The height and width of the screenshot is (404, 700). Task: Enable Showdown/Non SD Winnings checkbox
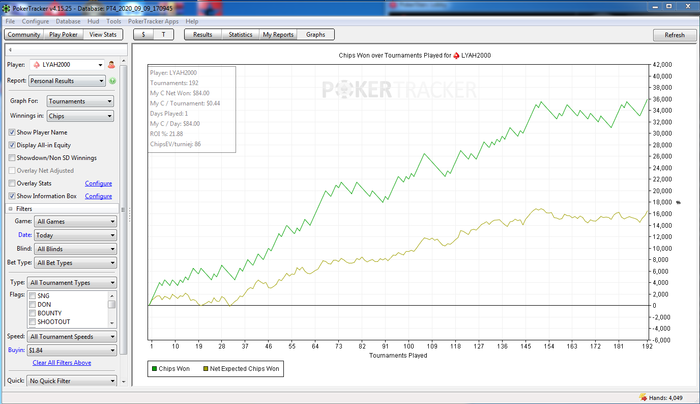point(12,158)
